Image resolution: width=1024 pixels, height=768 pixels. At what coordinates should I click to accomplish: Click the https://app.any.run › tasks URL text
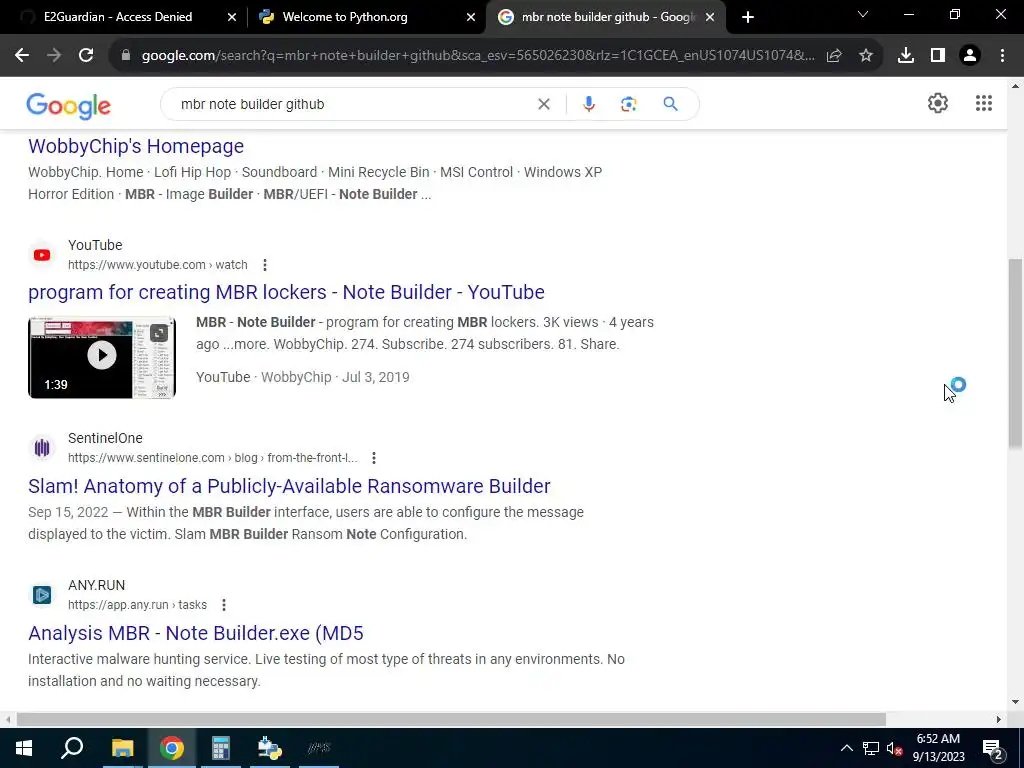click(x=137, y=605)
